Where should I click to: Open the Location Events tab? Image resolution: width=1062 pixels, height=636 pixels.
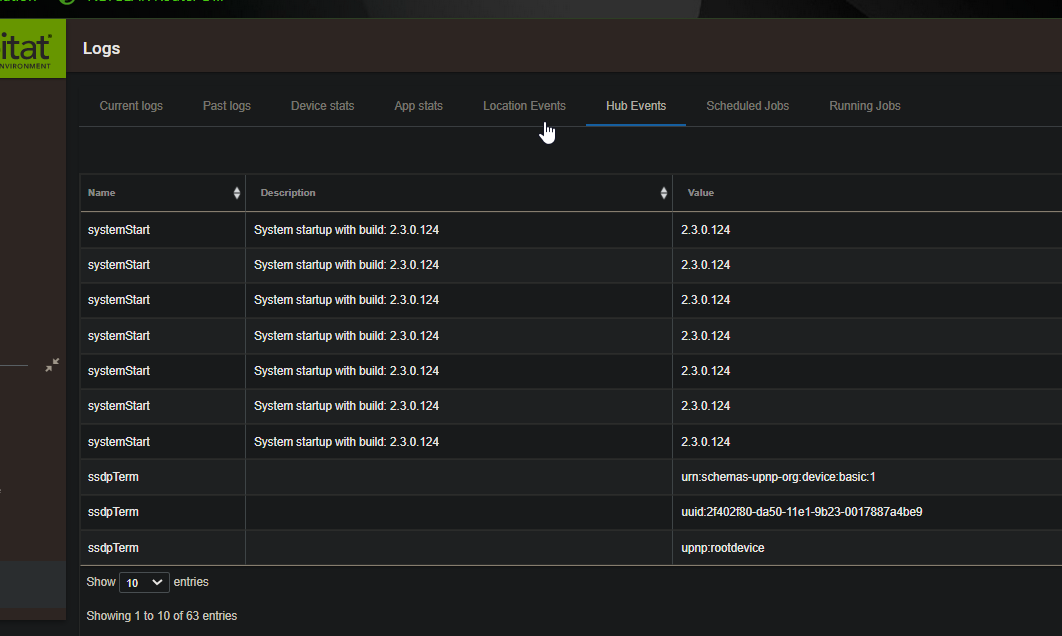[524, 106]
